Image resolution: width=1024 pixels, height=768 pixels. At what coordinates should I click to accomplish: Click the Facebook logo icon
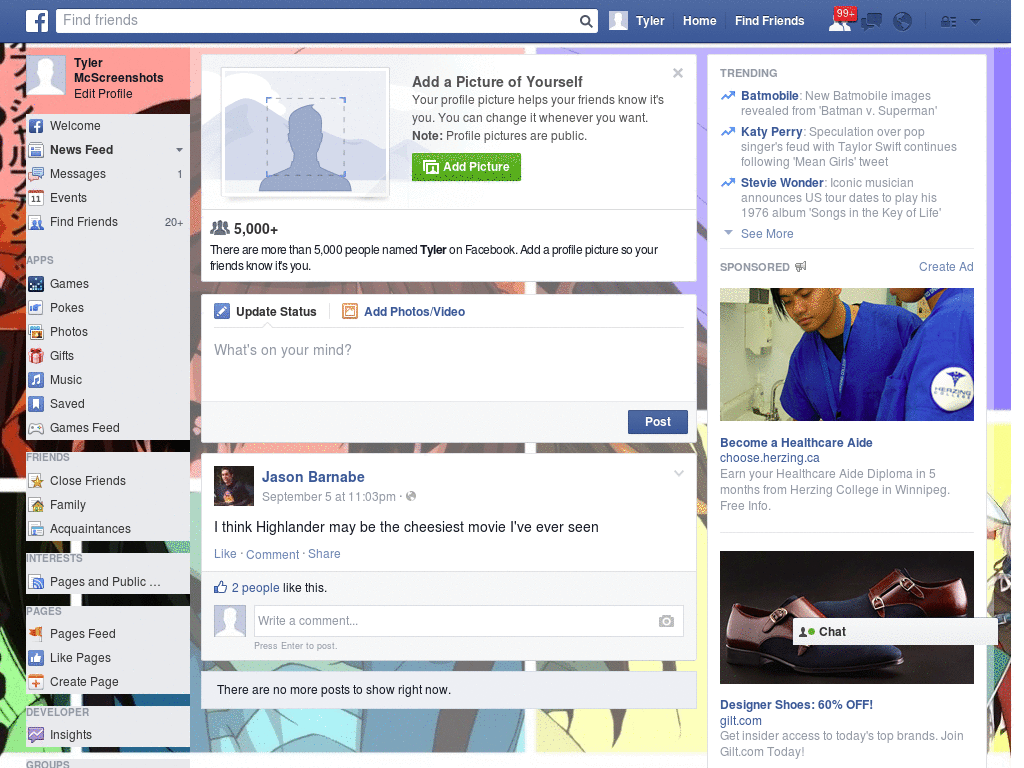click(x=37, y=21)
